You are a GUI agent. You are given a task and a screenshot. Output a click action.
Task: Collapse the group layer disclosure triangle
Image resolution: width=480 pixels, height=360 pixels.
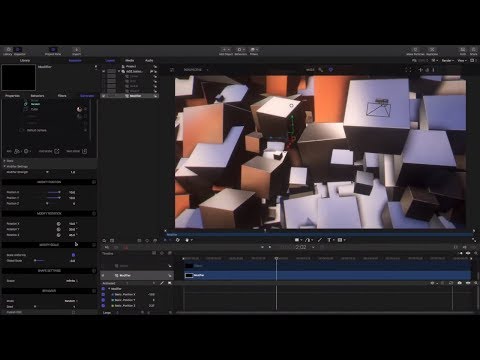pos(119,71)
